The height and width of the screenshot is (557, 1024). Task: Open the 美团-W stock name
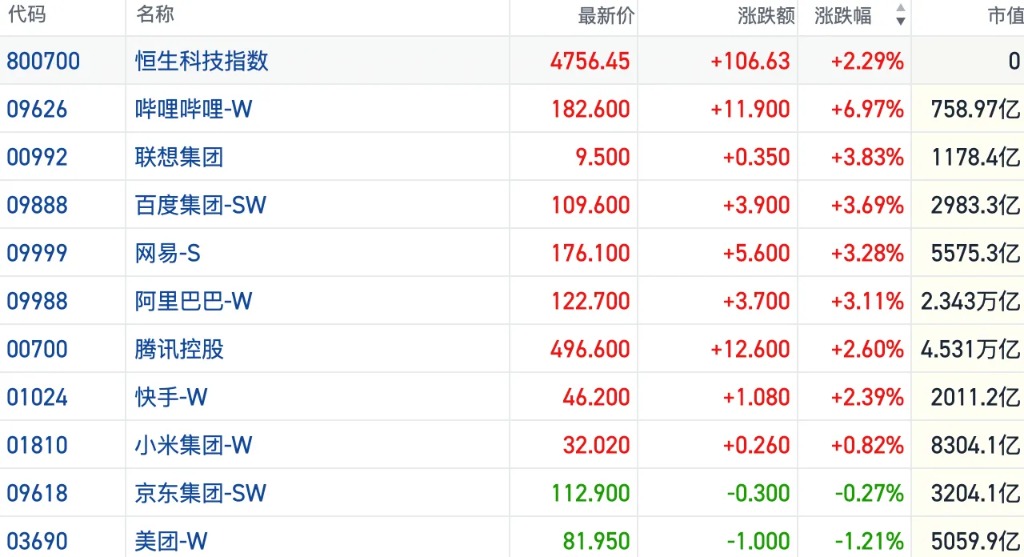coord(172,541)
